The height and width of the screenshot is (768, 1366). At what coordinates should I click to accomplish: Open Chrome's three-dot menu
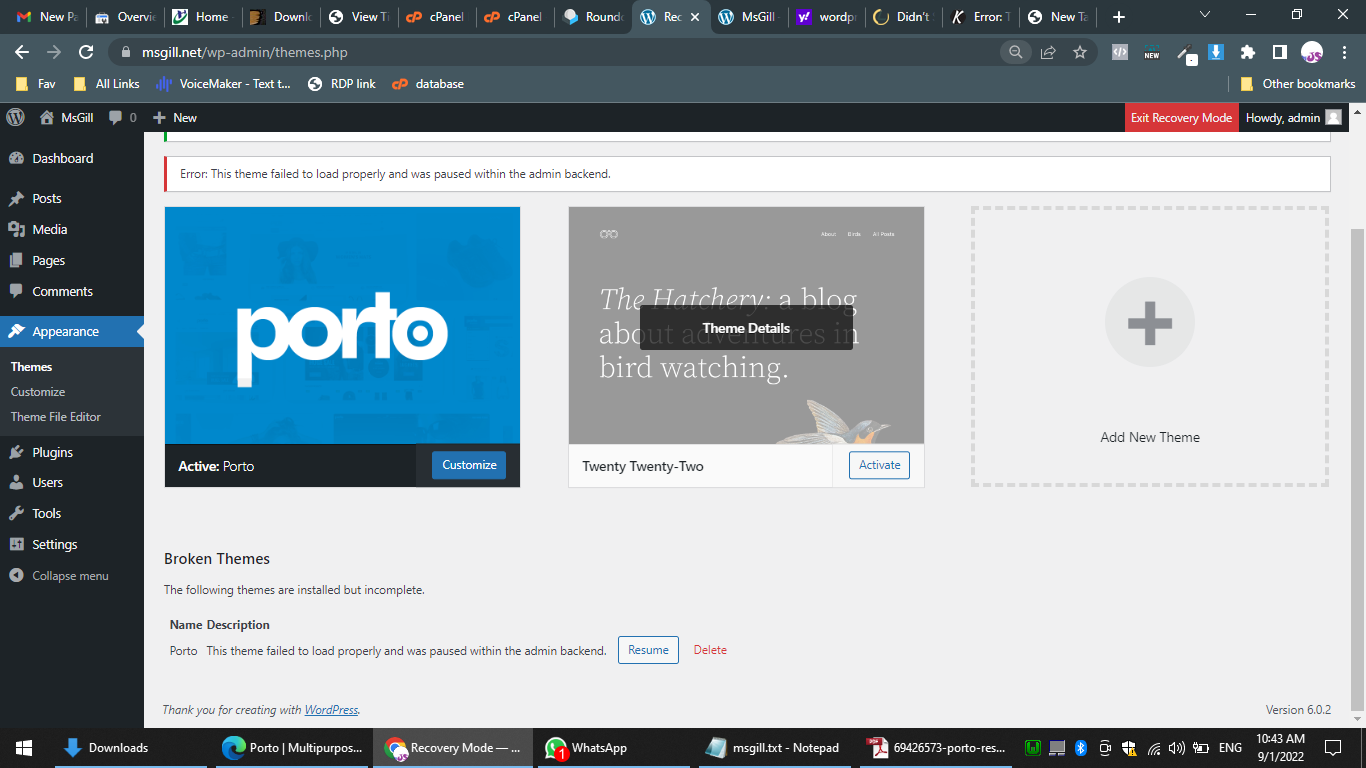click(x=1344, y=52)
